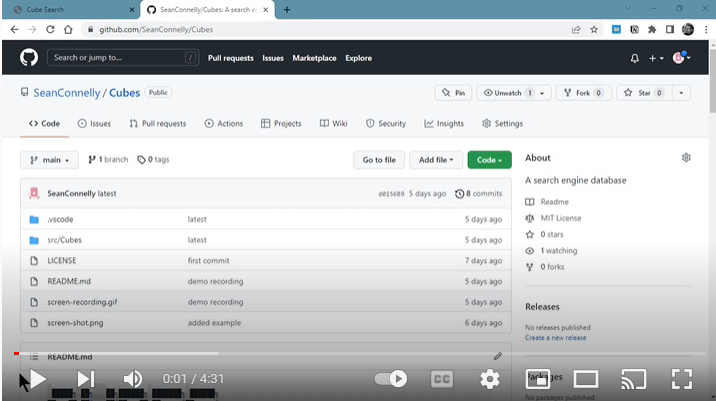
Task: Open the plus create-new menu
Action: 656,58
